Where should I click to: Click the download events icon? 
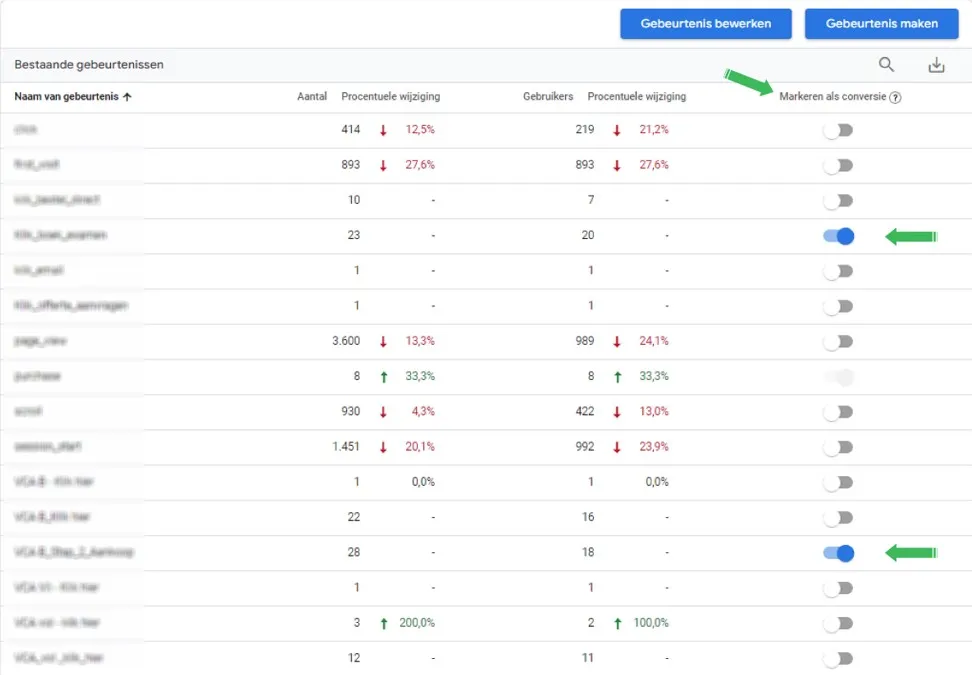[x=936, y=65]
